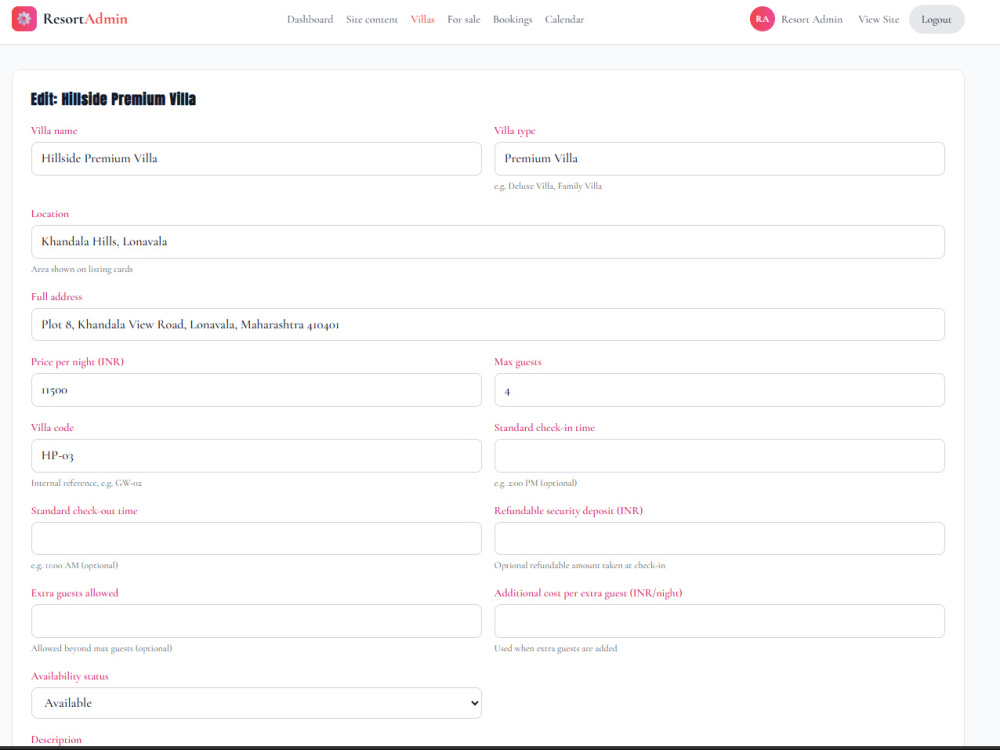Open the Calendar page
This screenshot has width=1000, height=750.
tap(564, 20)
